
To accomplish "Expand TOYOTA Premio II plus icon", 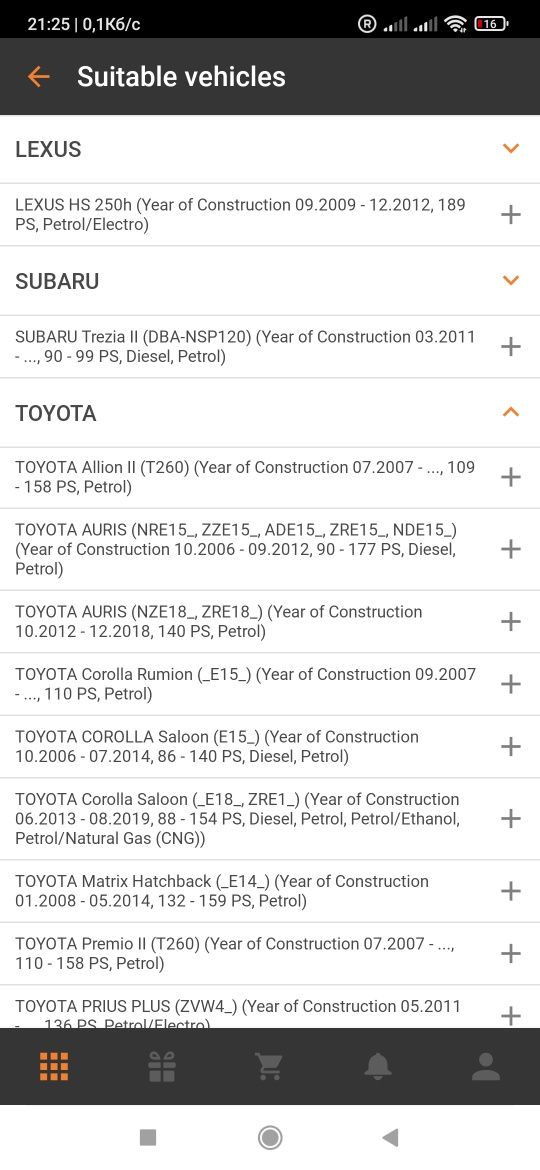I will (511, 953).
